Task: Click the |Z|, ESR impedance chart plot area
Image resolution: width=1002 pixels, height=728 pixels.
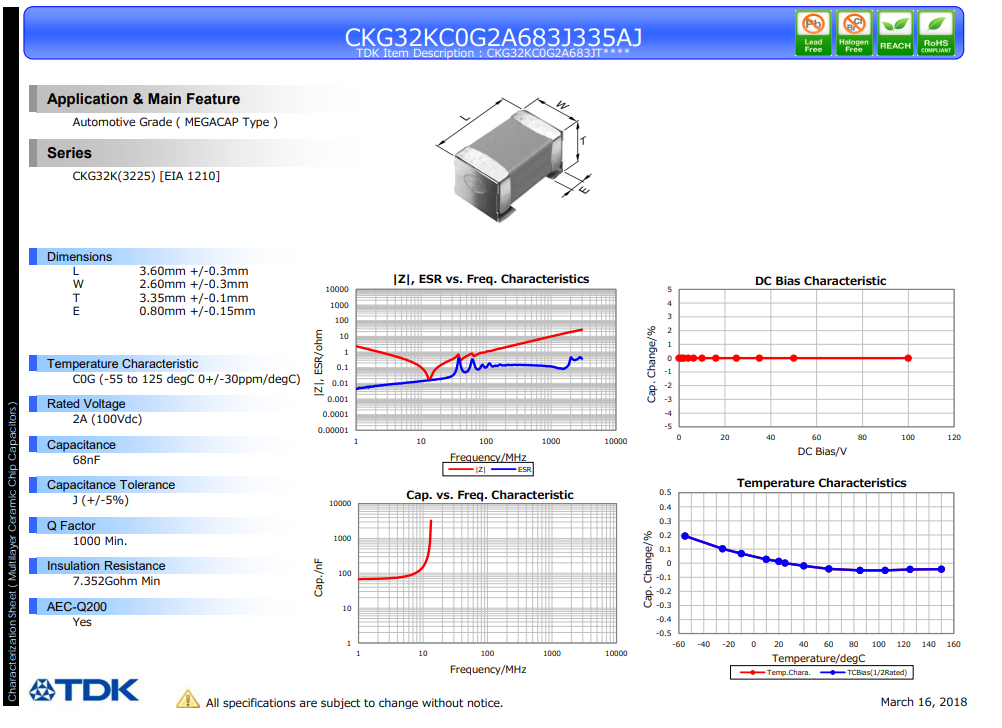Action: point(486,359)
